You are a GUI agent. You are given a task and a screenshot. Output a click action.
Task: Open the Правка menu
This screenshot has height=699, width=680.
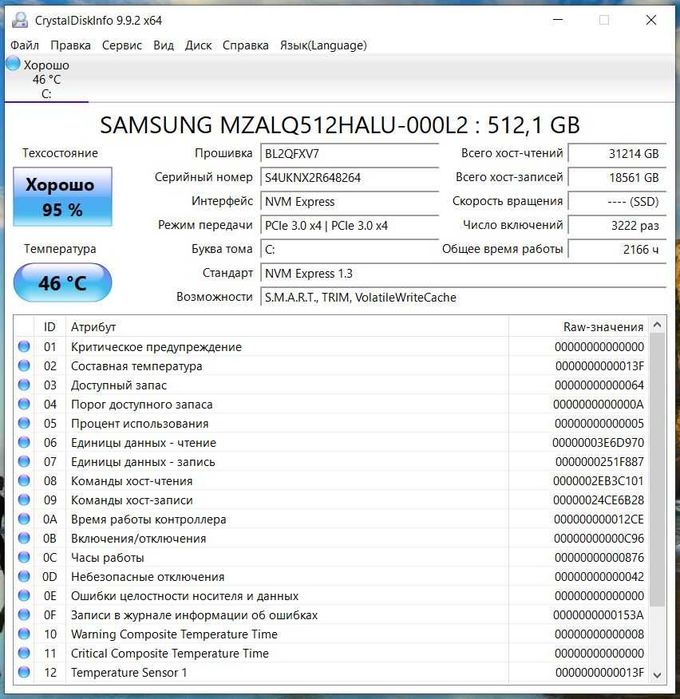[x=70, y=45]
